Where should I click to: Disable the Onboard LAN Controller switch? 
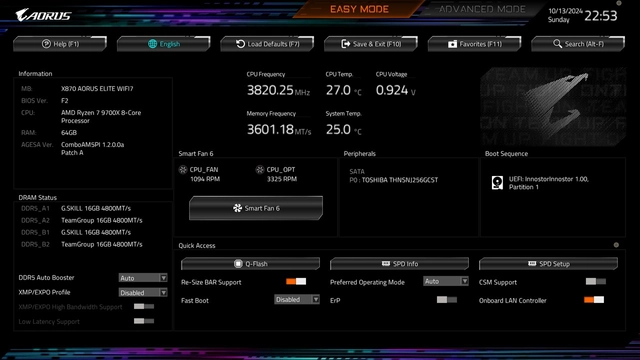click(x=594, y=300)
